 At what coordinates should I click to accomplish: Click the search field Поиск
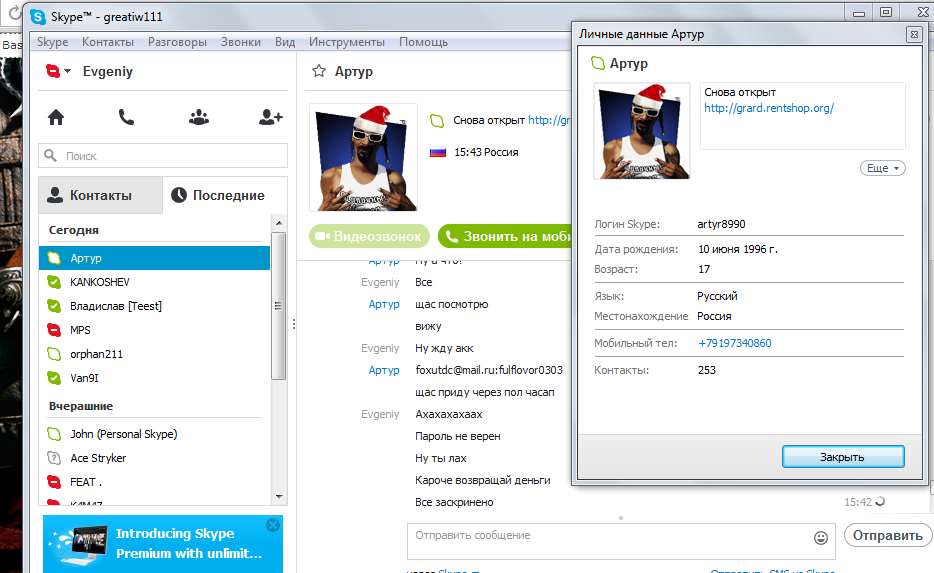tap(163, 156)
